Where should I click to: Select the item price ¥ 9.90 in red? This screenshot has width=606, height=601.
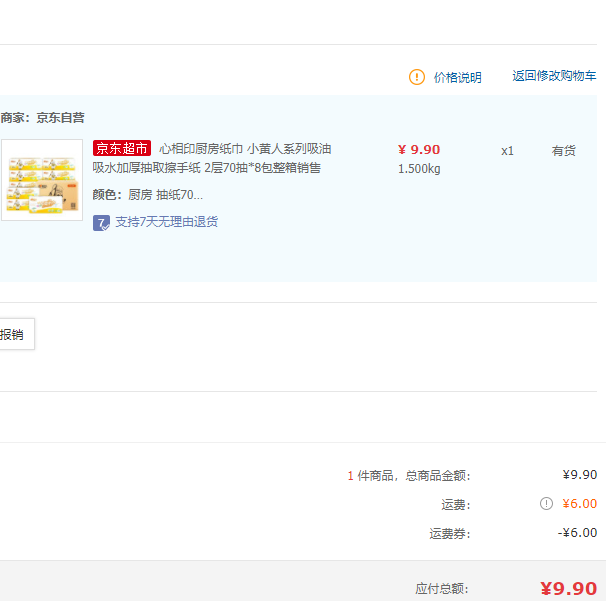click(x=419, y=150)
